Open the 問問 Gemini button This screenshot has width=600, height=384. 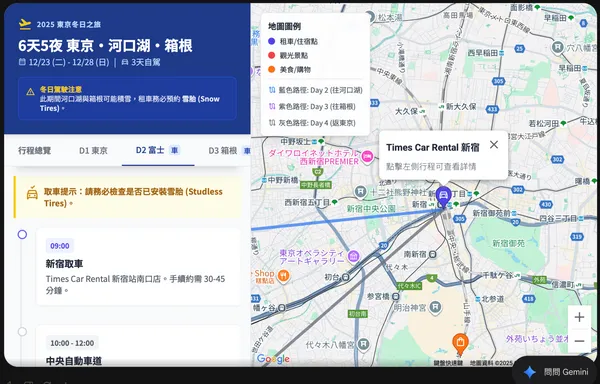[x=556, y=371]
